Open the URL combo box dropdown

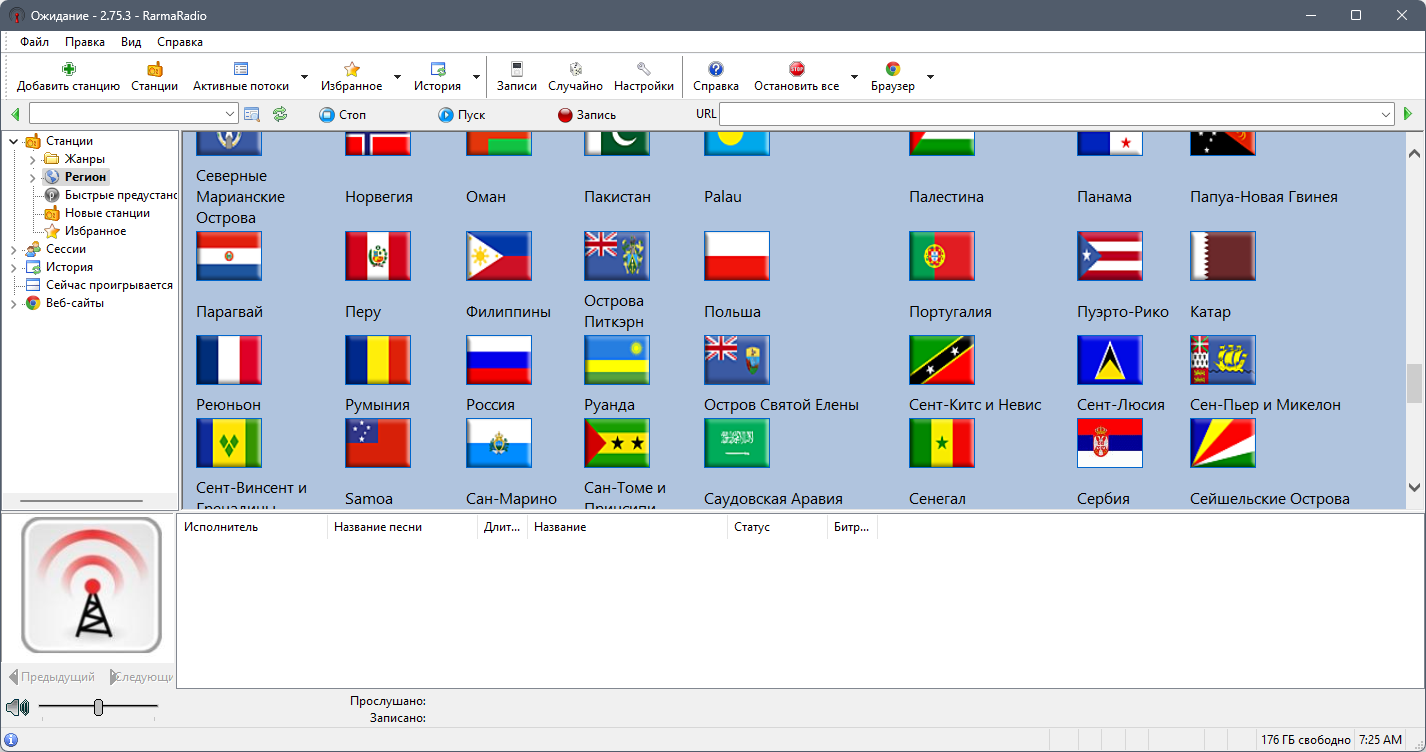coord(1386,114)
